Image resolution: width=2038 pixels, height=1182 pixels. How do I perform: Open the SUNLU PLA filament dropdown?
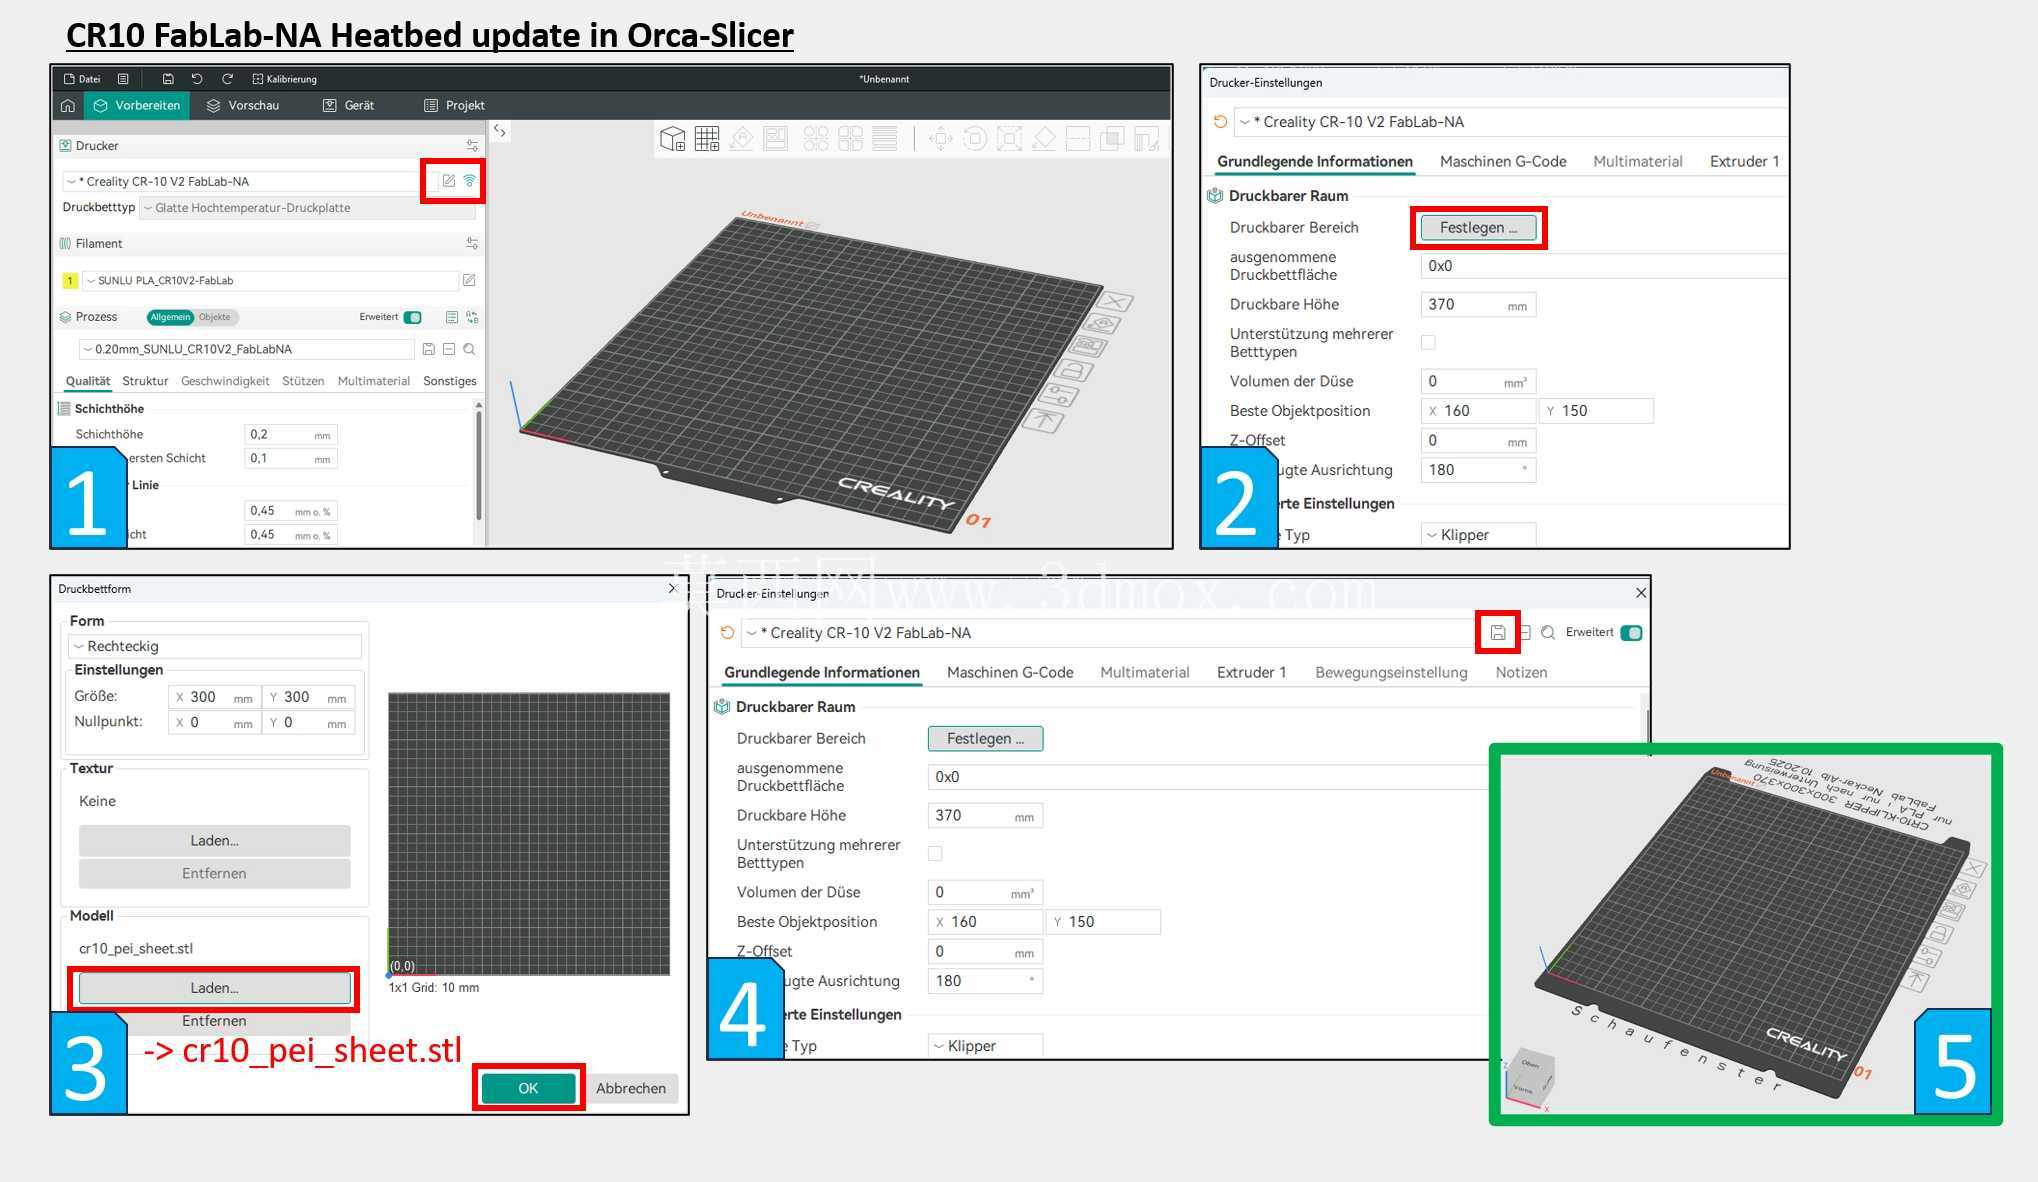270,281
